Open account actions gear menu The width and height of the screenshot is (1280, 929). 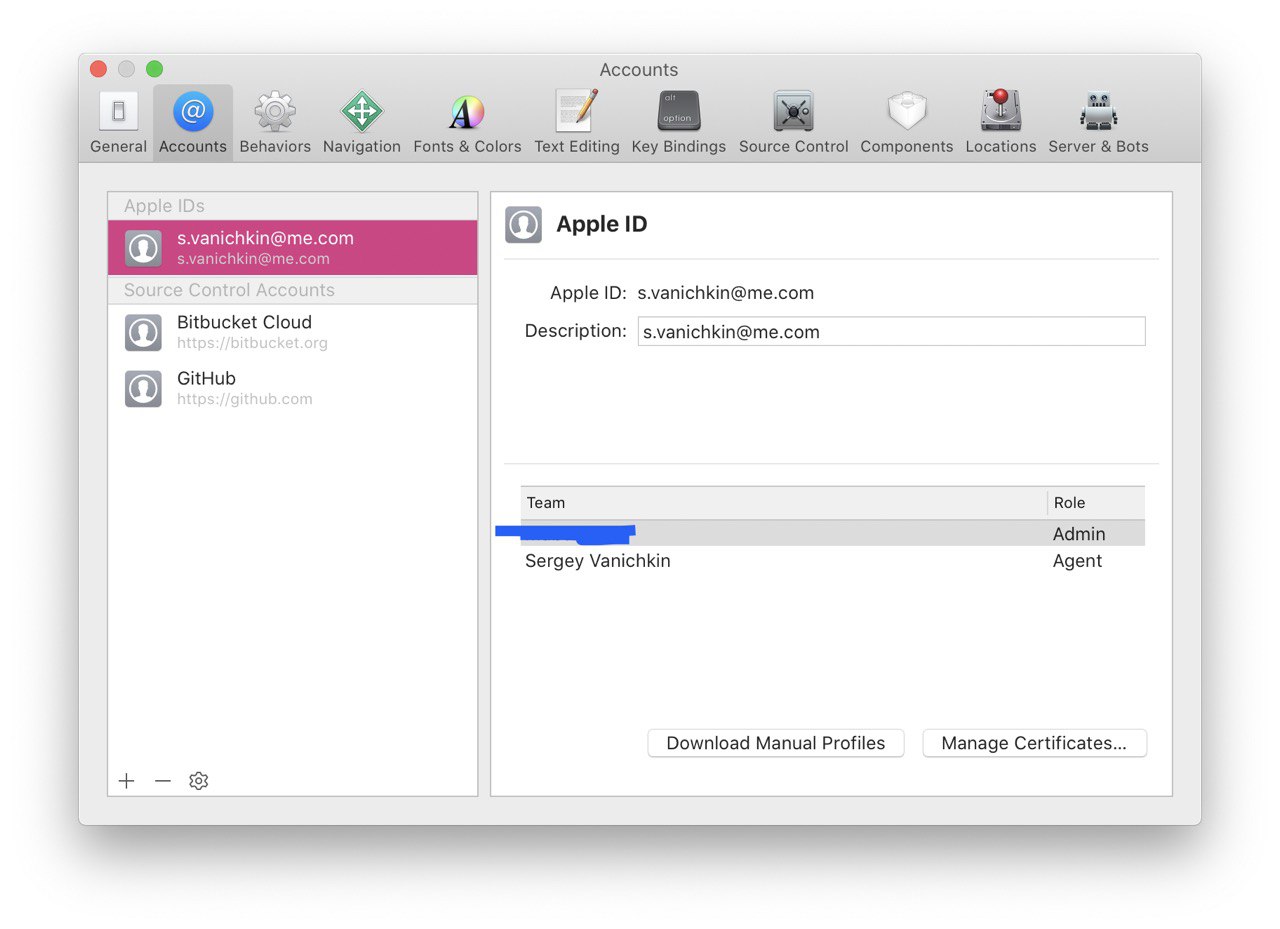point(199,781)
